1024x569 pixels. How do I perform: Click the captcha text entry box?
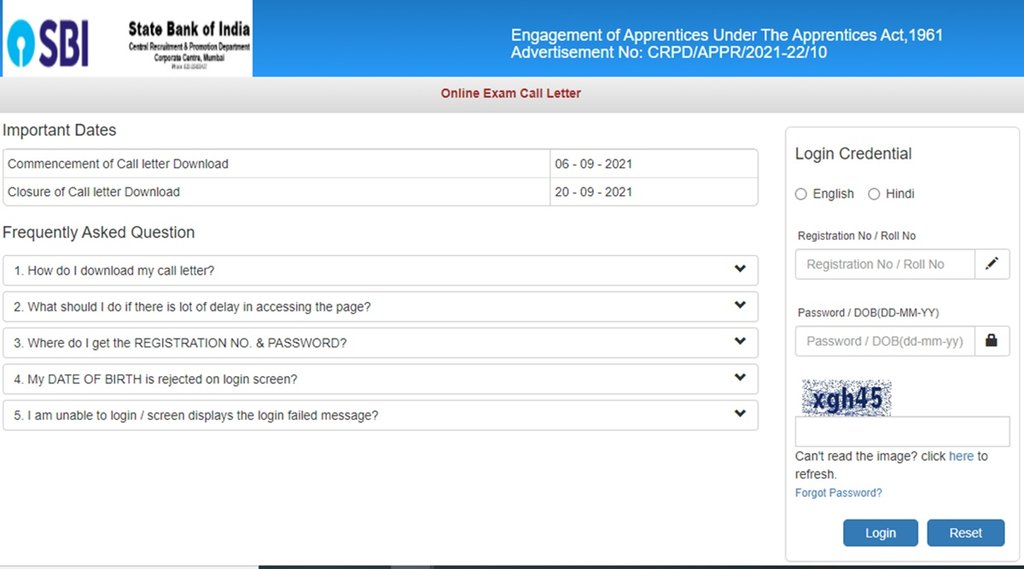click(x=902, y=432)
